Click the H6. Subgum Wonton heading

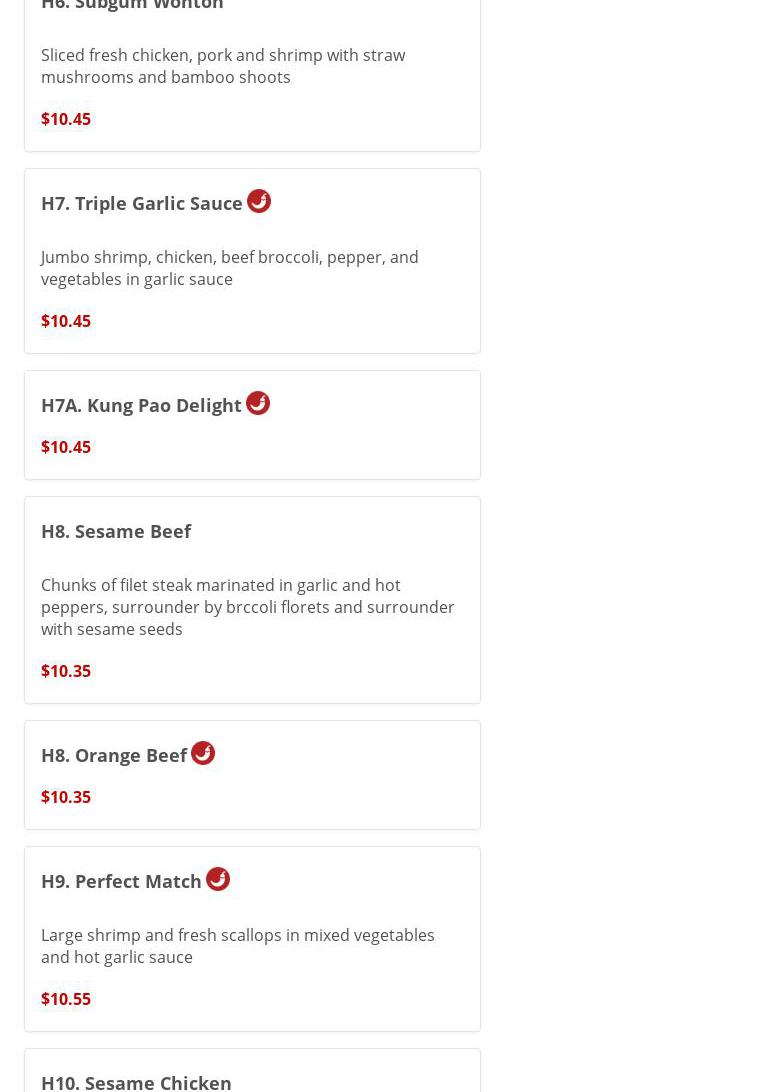(x=132, y=6)
